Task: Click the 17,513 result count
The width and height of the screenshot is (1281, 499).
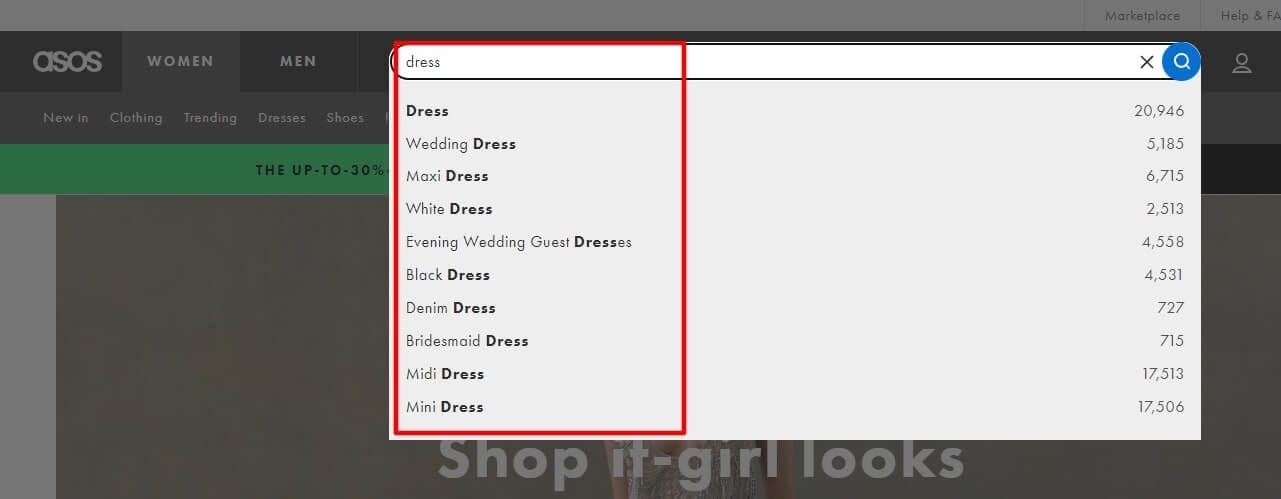Action: tap(1163, 374)
